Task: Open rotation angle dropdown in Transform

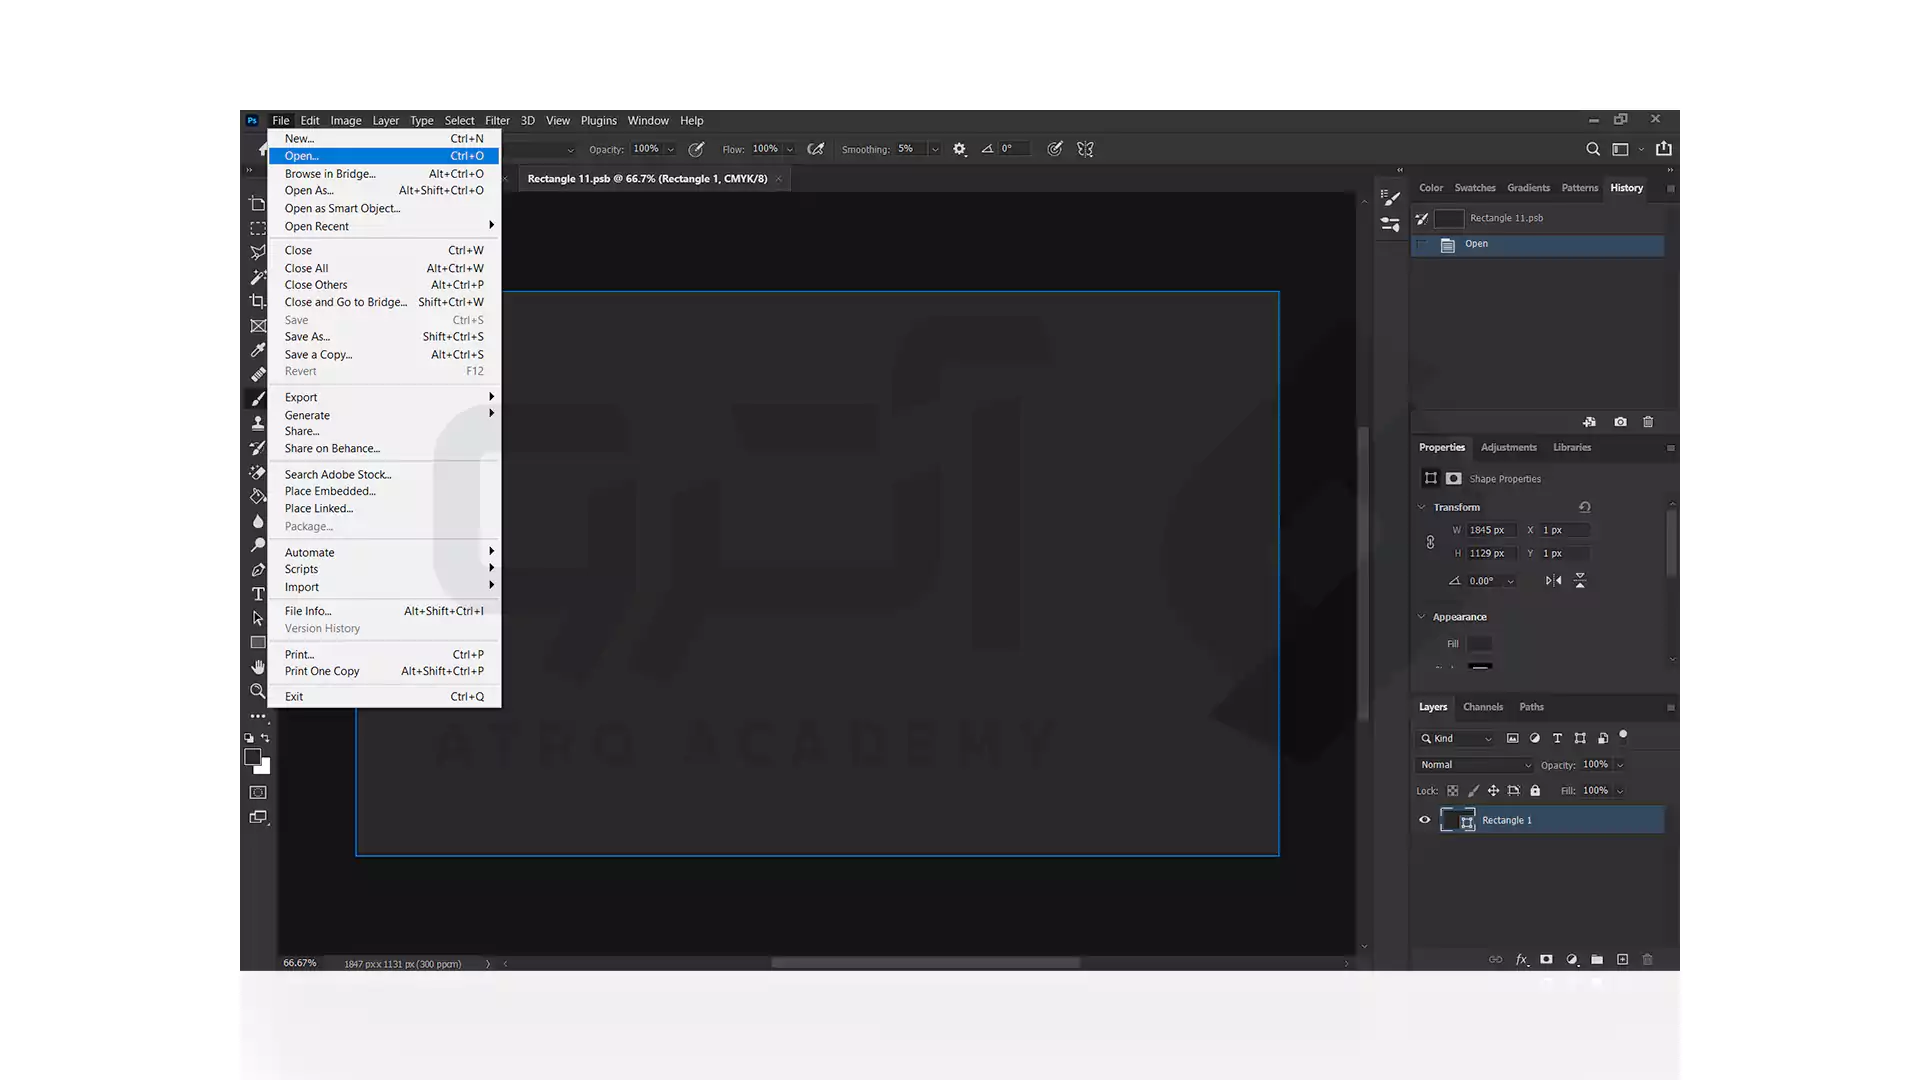Action: [1510, 581]
